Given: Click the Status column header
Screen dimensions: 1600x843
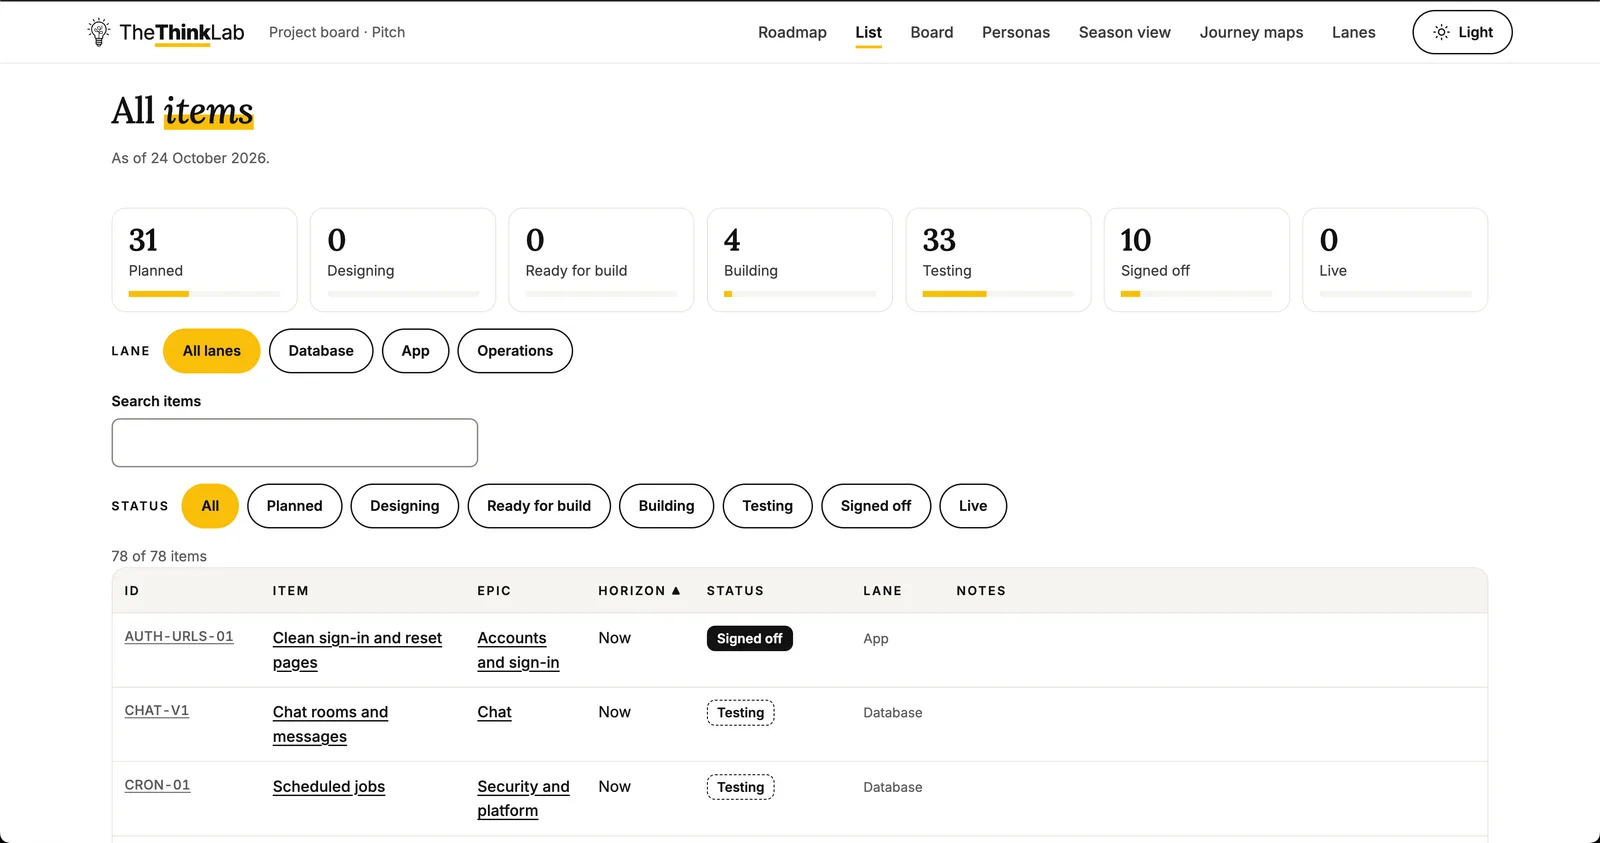Looking at the screenshot, I should pos(735,591).
